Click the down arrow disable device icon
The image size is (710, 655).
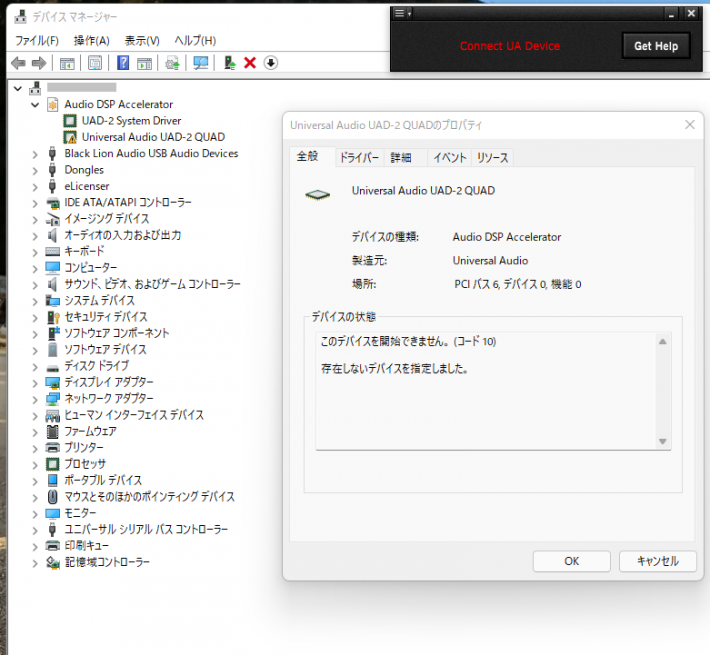point(270,63)
